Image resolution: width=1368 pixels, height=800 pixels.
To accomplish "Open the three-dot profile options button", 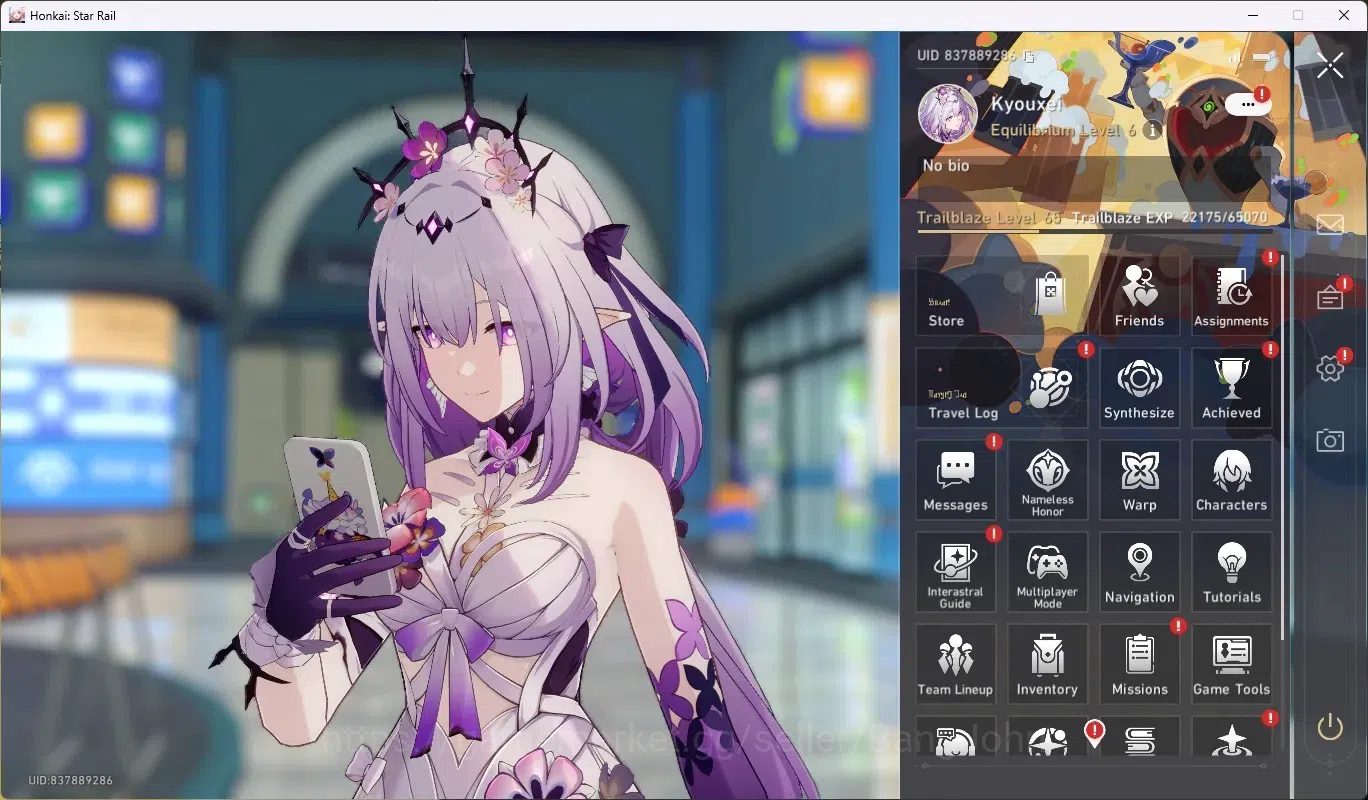I will pyautogui.click(x=1247, y=103).
